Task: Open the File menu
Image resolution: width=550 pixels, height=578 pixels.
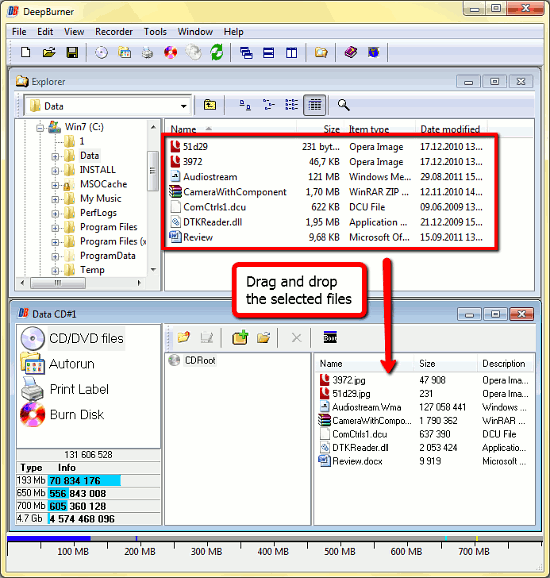Action: pyautogui.click(x=19, y=32)
